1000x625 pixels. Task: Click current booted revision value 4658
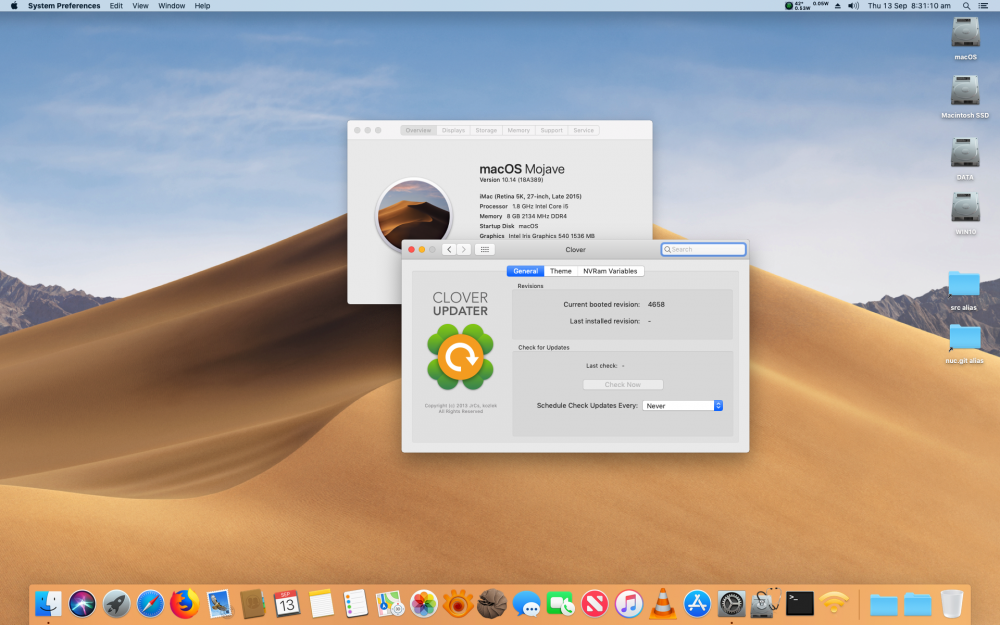coord(656,305)
